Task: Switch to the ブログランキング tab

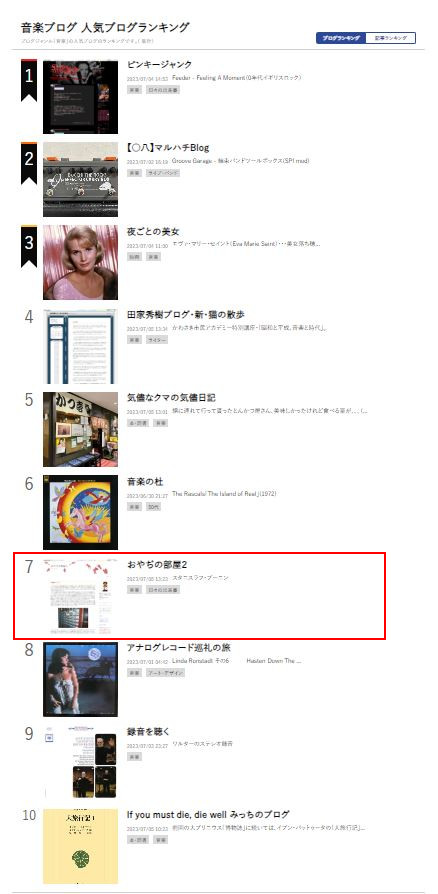Action: tap(341, 38)
